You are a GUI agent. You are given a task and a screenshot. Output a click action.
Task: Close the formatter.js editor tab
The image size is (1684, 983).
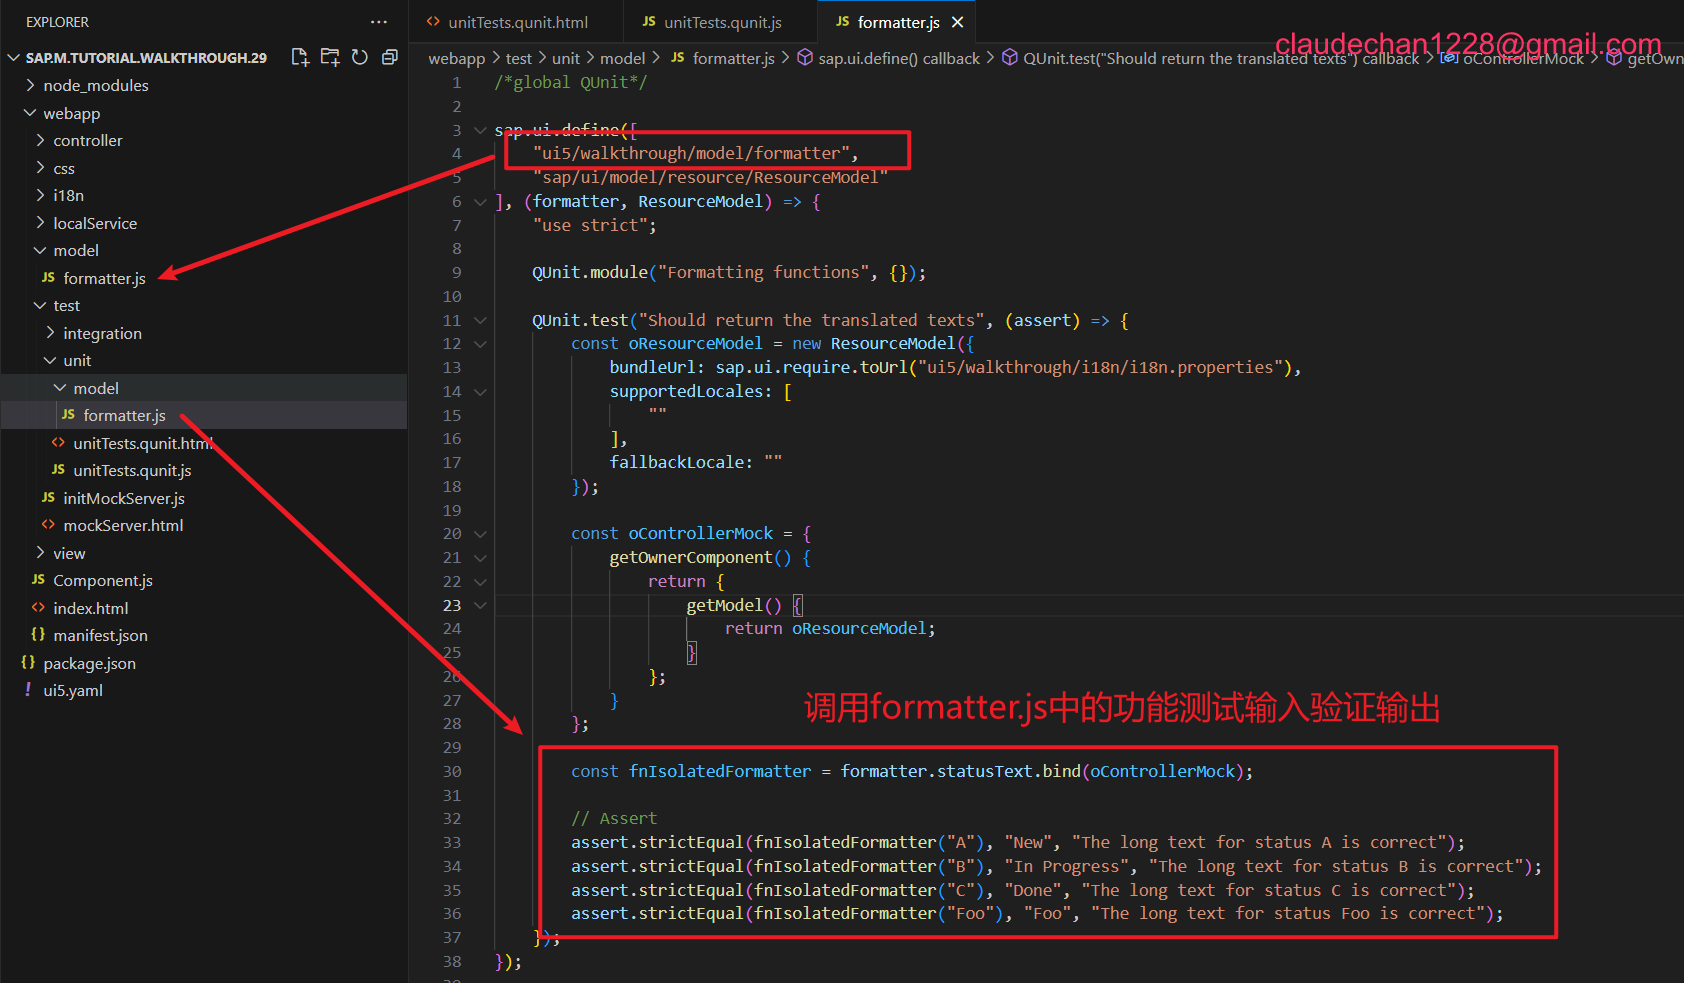tap(958, 22)
